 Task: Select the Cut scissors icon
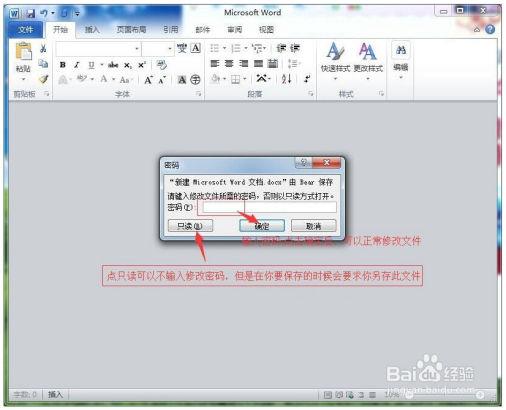43,49
